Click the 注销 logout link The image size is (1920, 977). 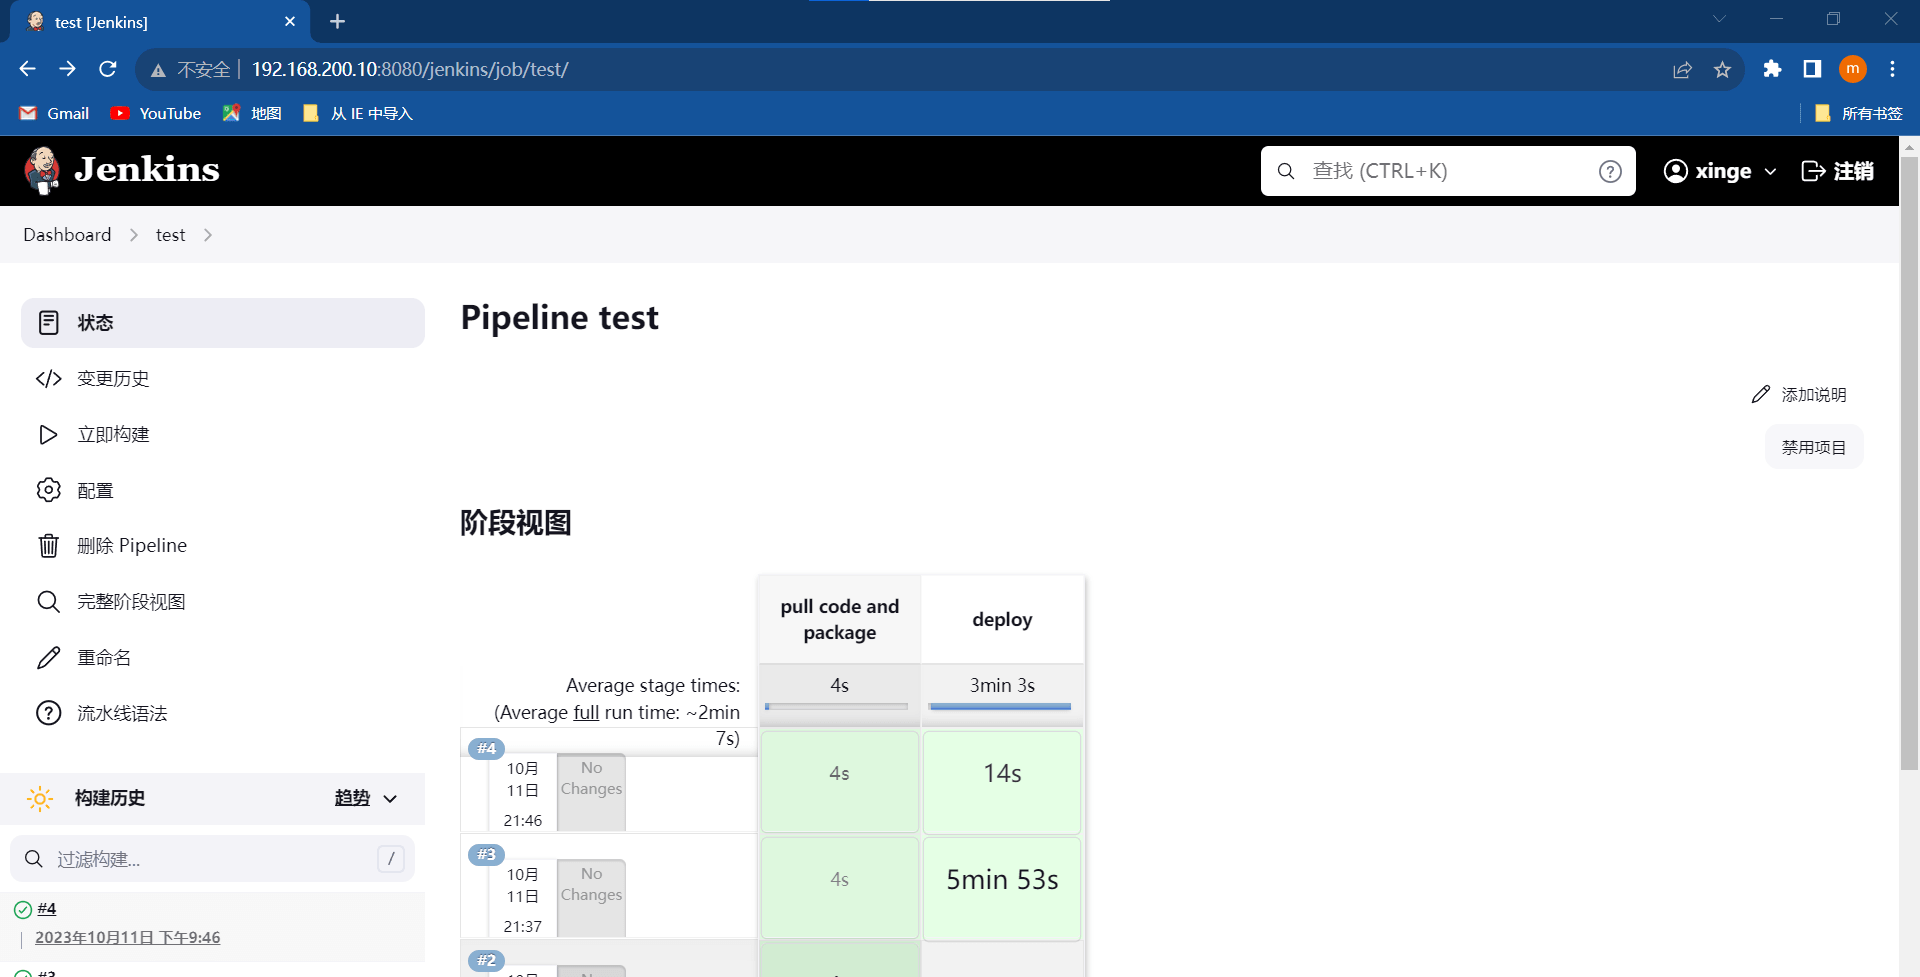pos(1837,171)
